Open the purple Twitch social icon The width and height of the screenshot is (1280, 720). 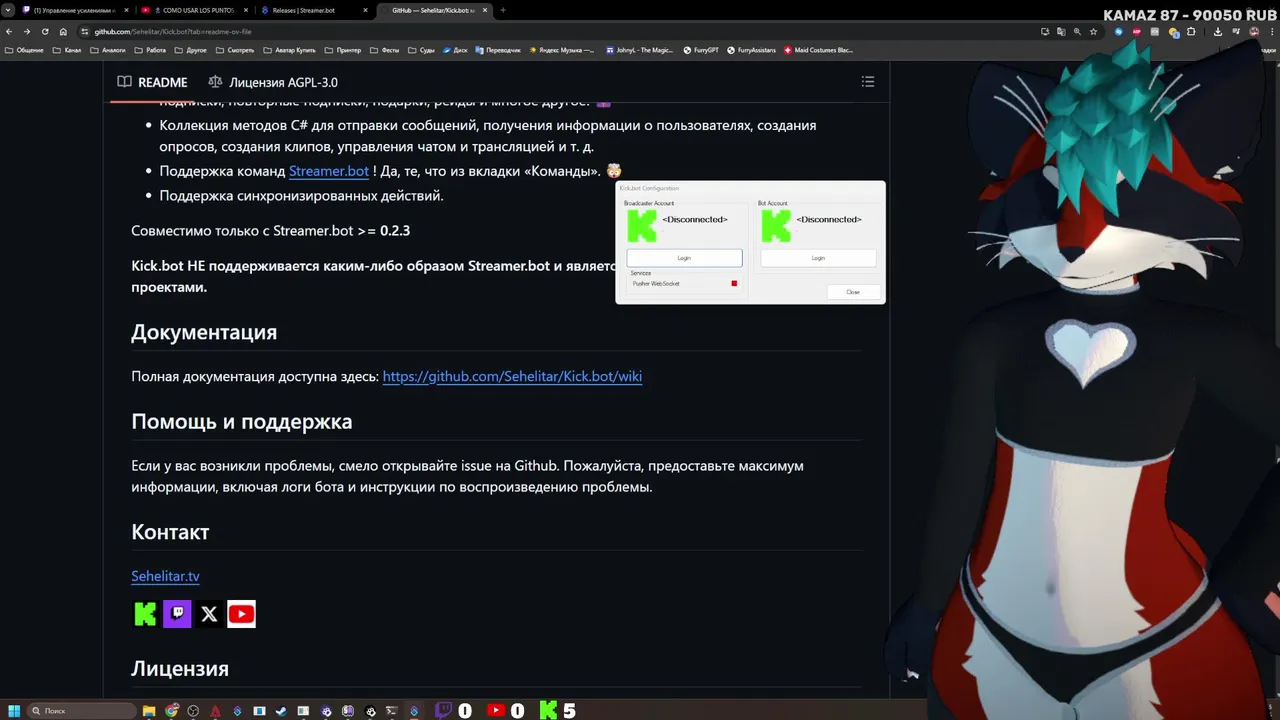click(177, 614)
